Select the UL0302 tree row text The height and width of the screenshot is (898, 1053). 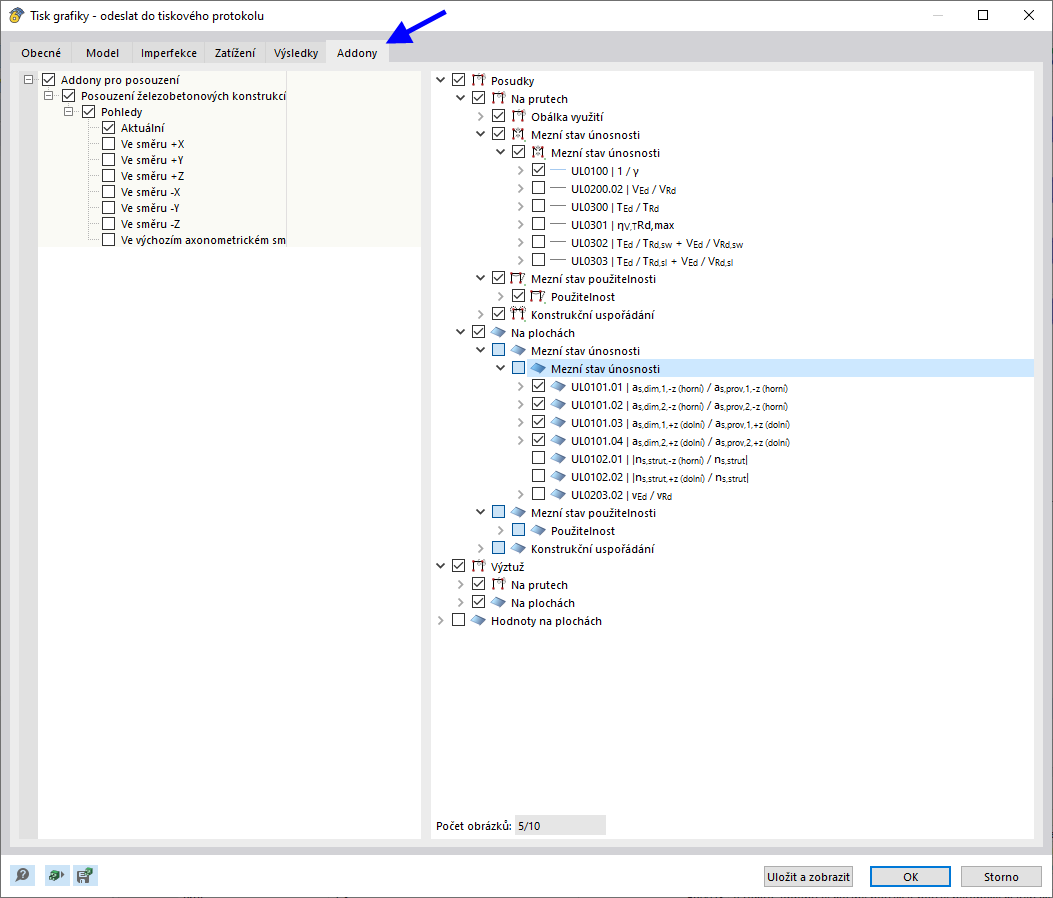(657, 243)
